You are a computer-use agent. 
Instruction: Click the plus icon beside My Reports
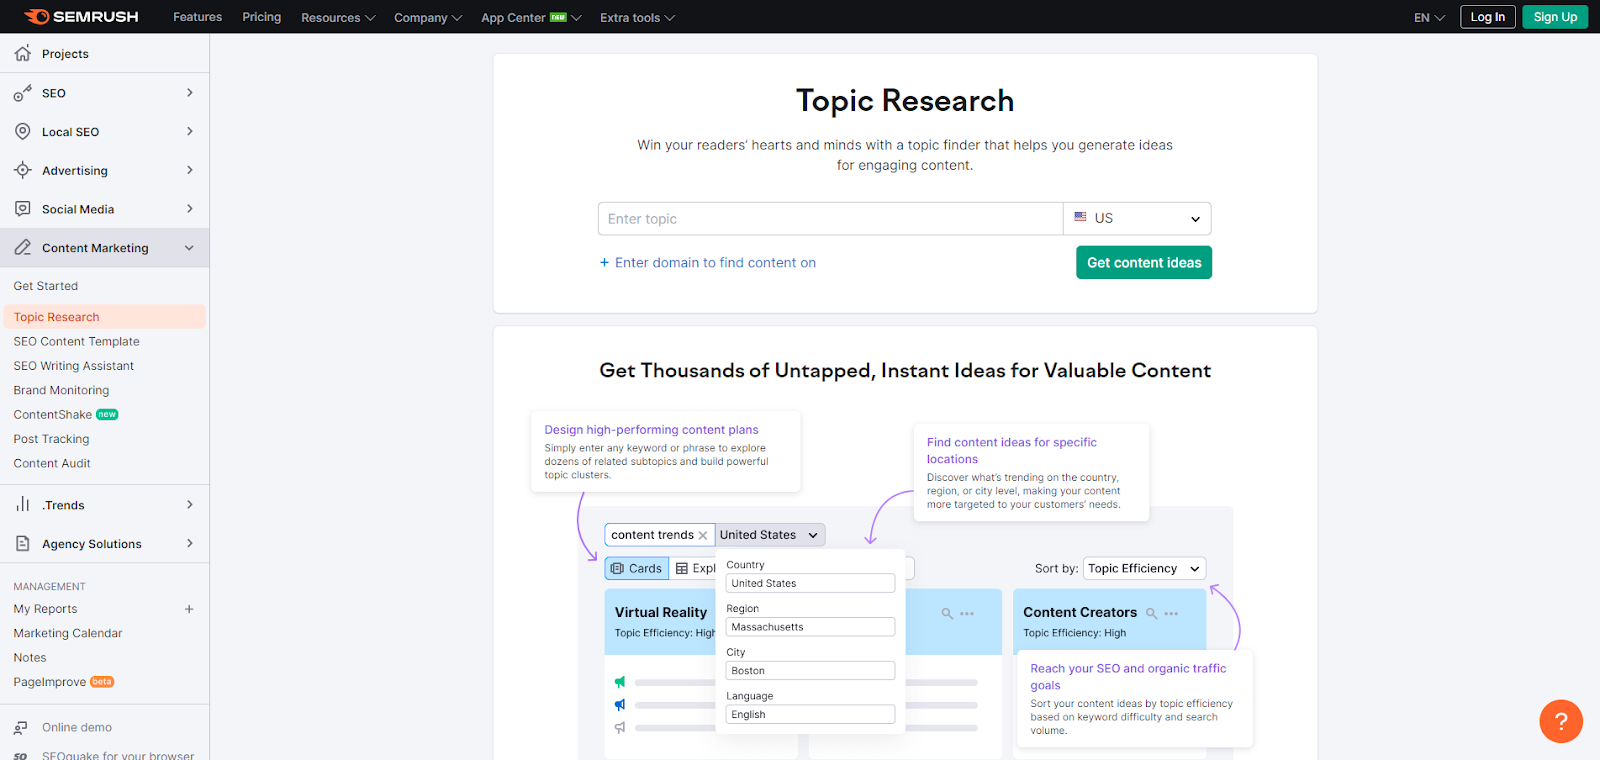pyautogui.click(x=189, y=609)
